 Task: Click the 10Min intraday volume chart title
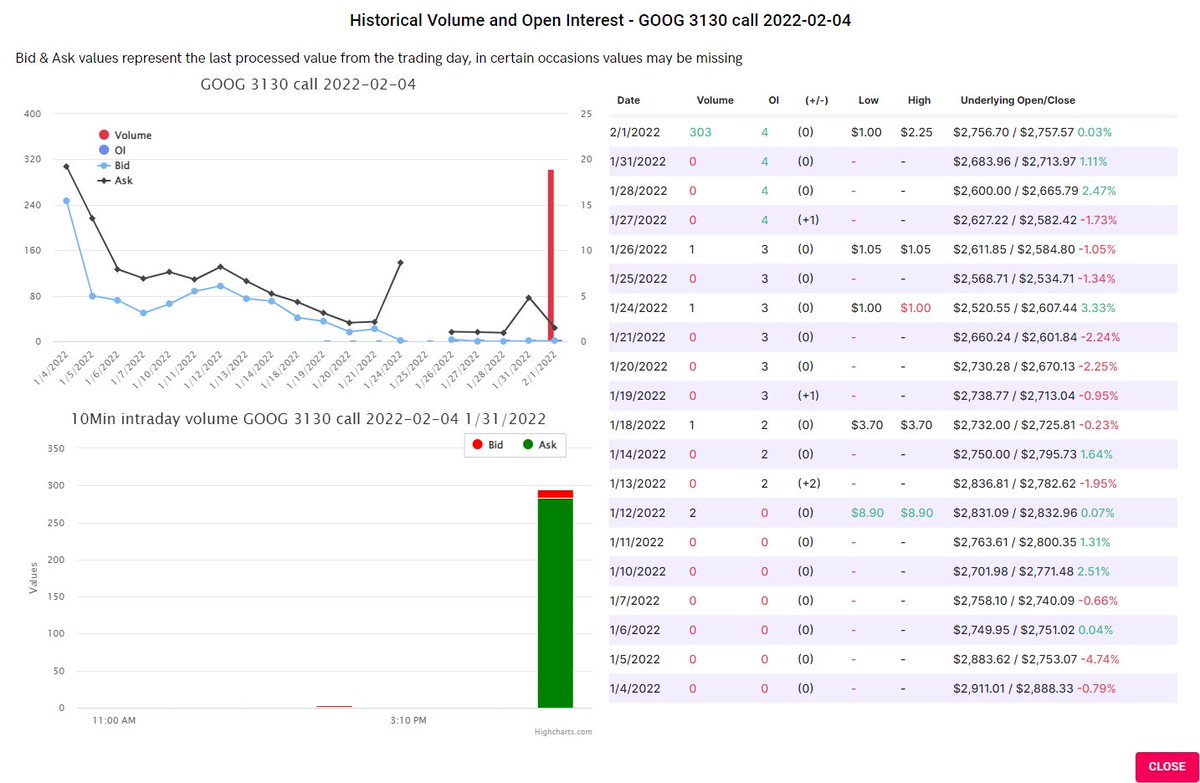click(309, 417)
